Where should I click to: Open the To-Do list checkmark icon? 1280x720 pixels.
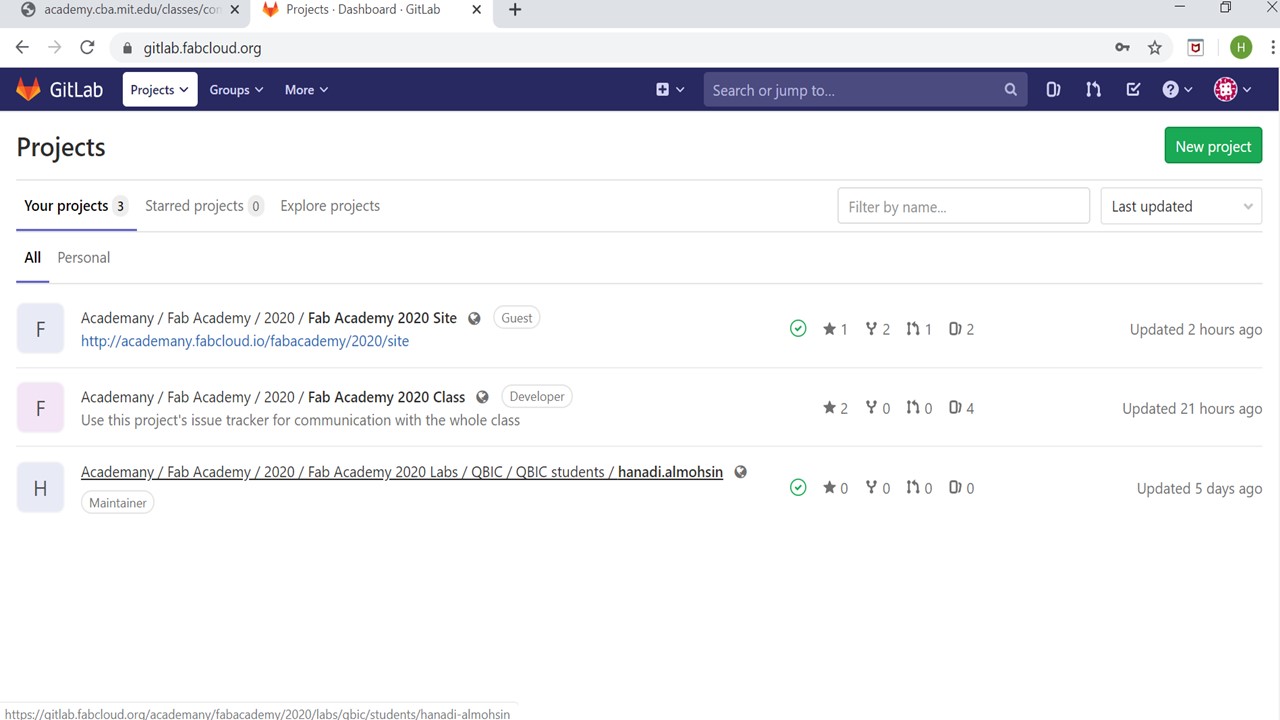click(x=1133, y=90)
